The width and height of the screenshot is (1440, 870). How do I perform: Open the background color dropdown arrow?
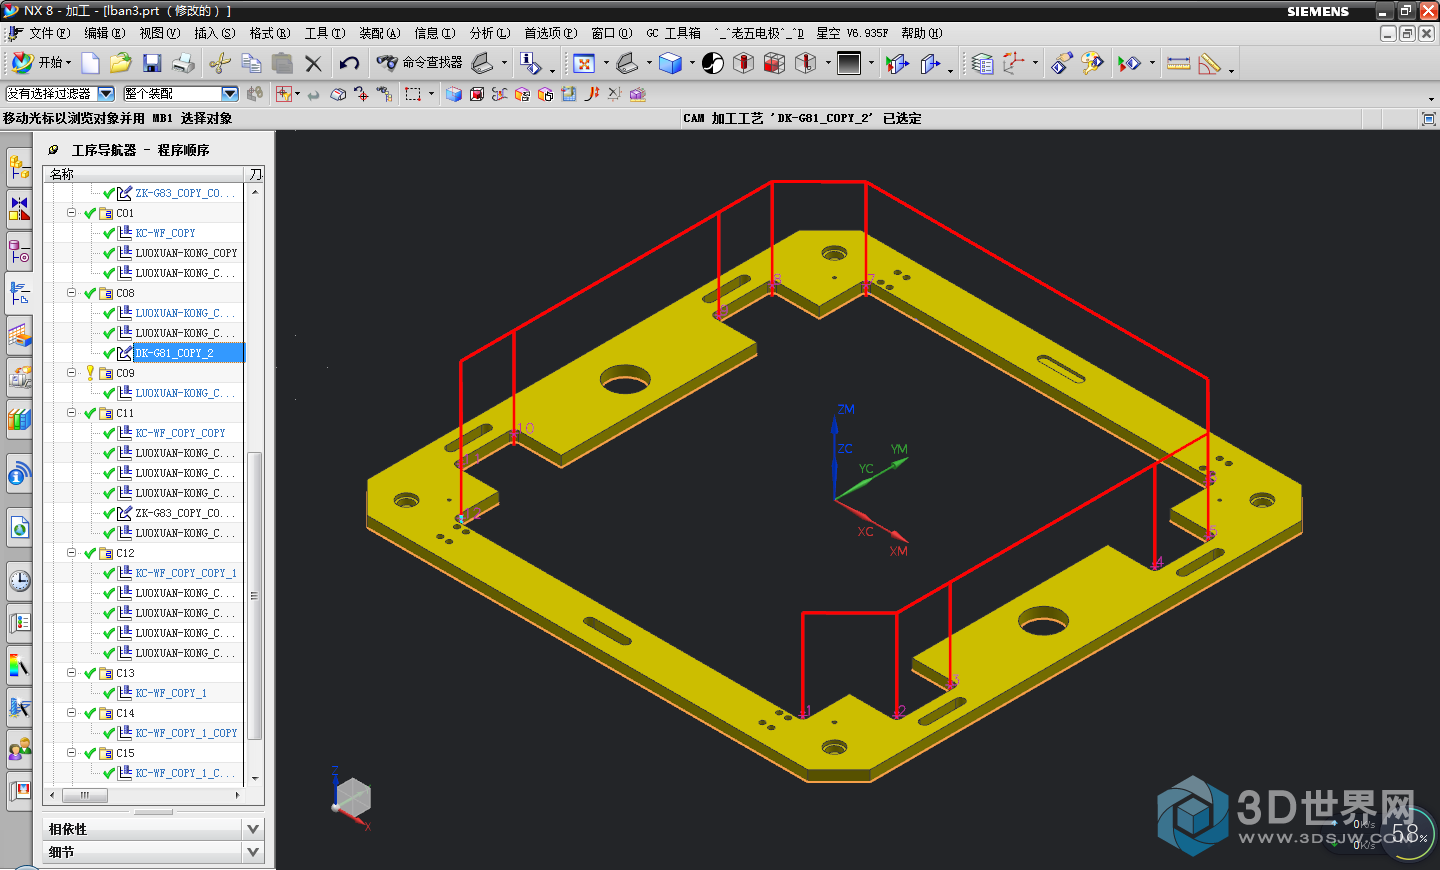pyautogui.click(x=871, y=63)
